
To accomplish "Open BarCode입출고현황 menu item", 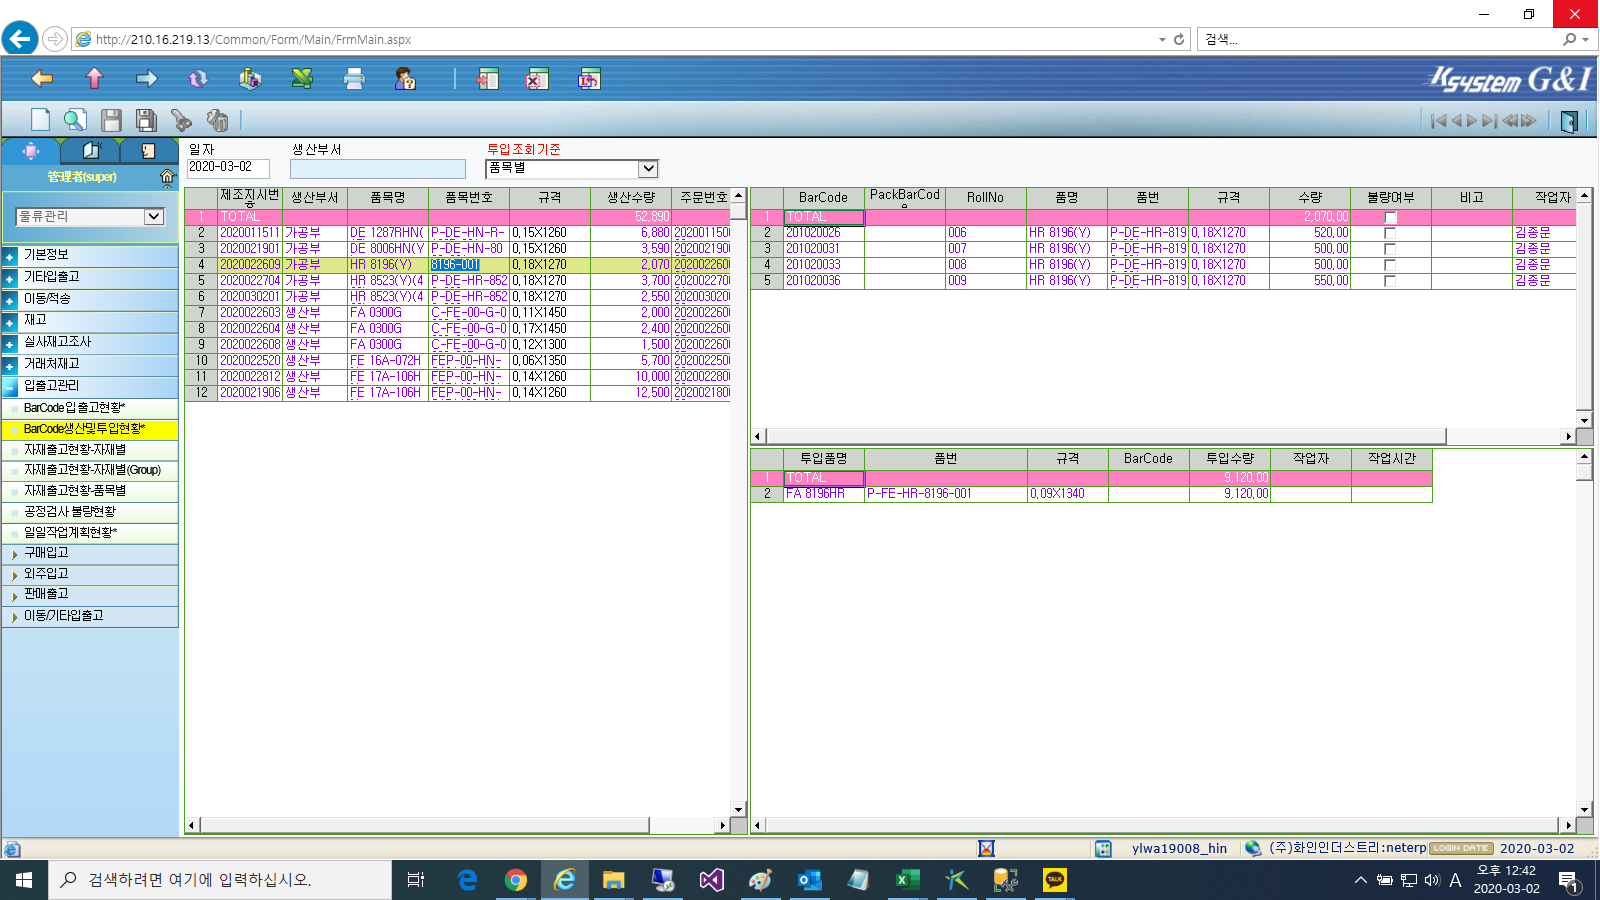I will [x=90, y=408].
